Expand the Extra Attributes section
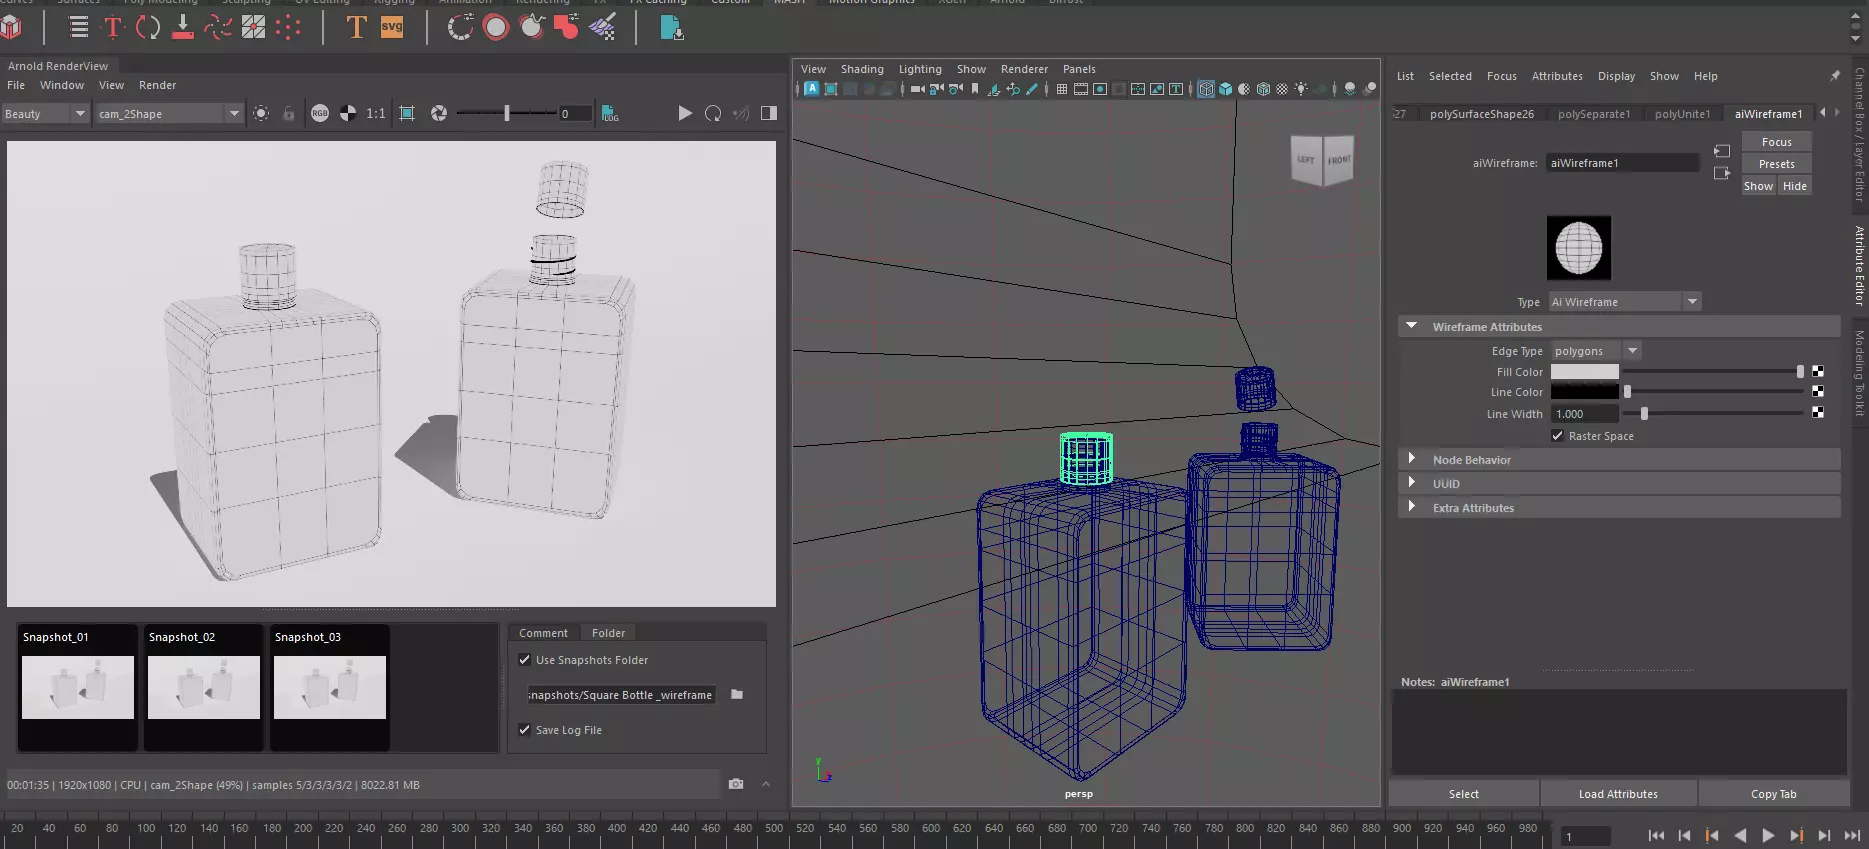The image size is (1869, 849). click(1412, 507)
